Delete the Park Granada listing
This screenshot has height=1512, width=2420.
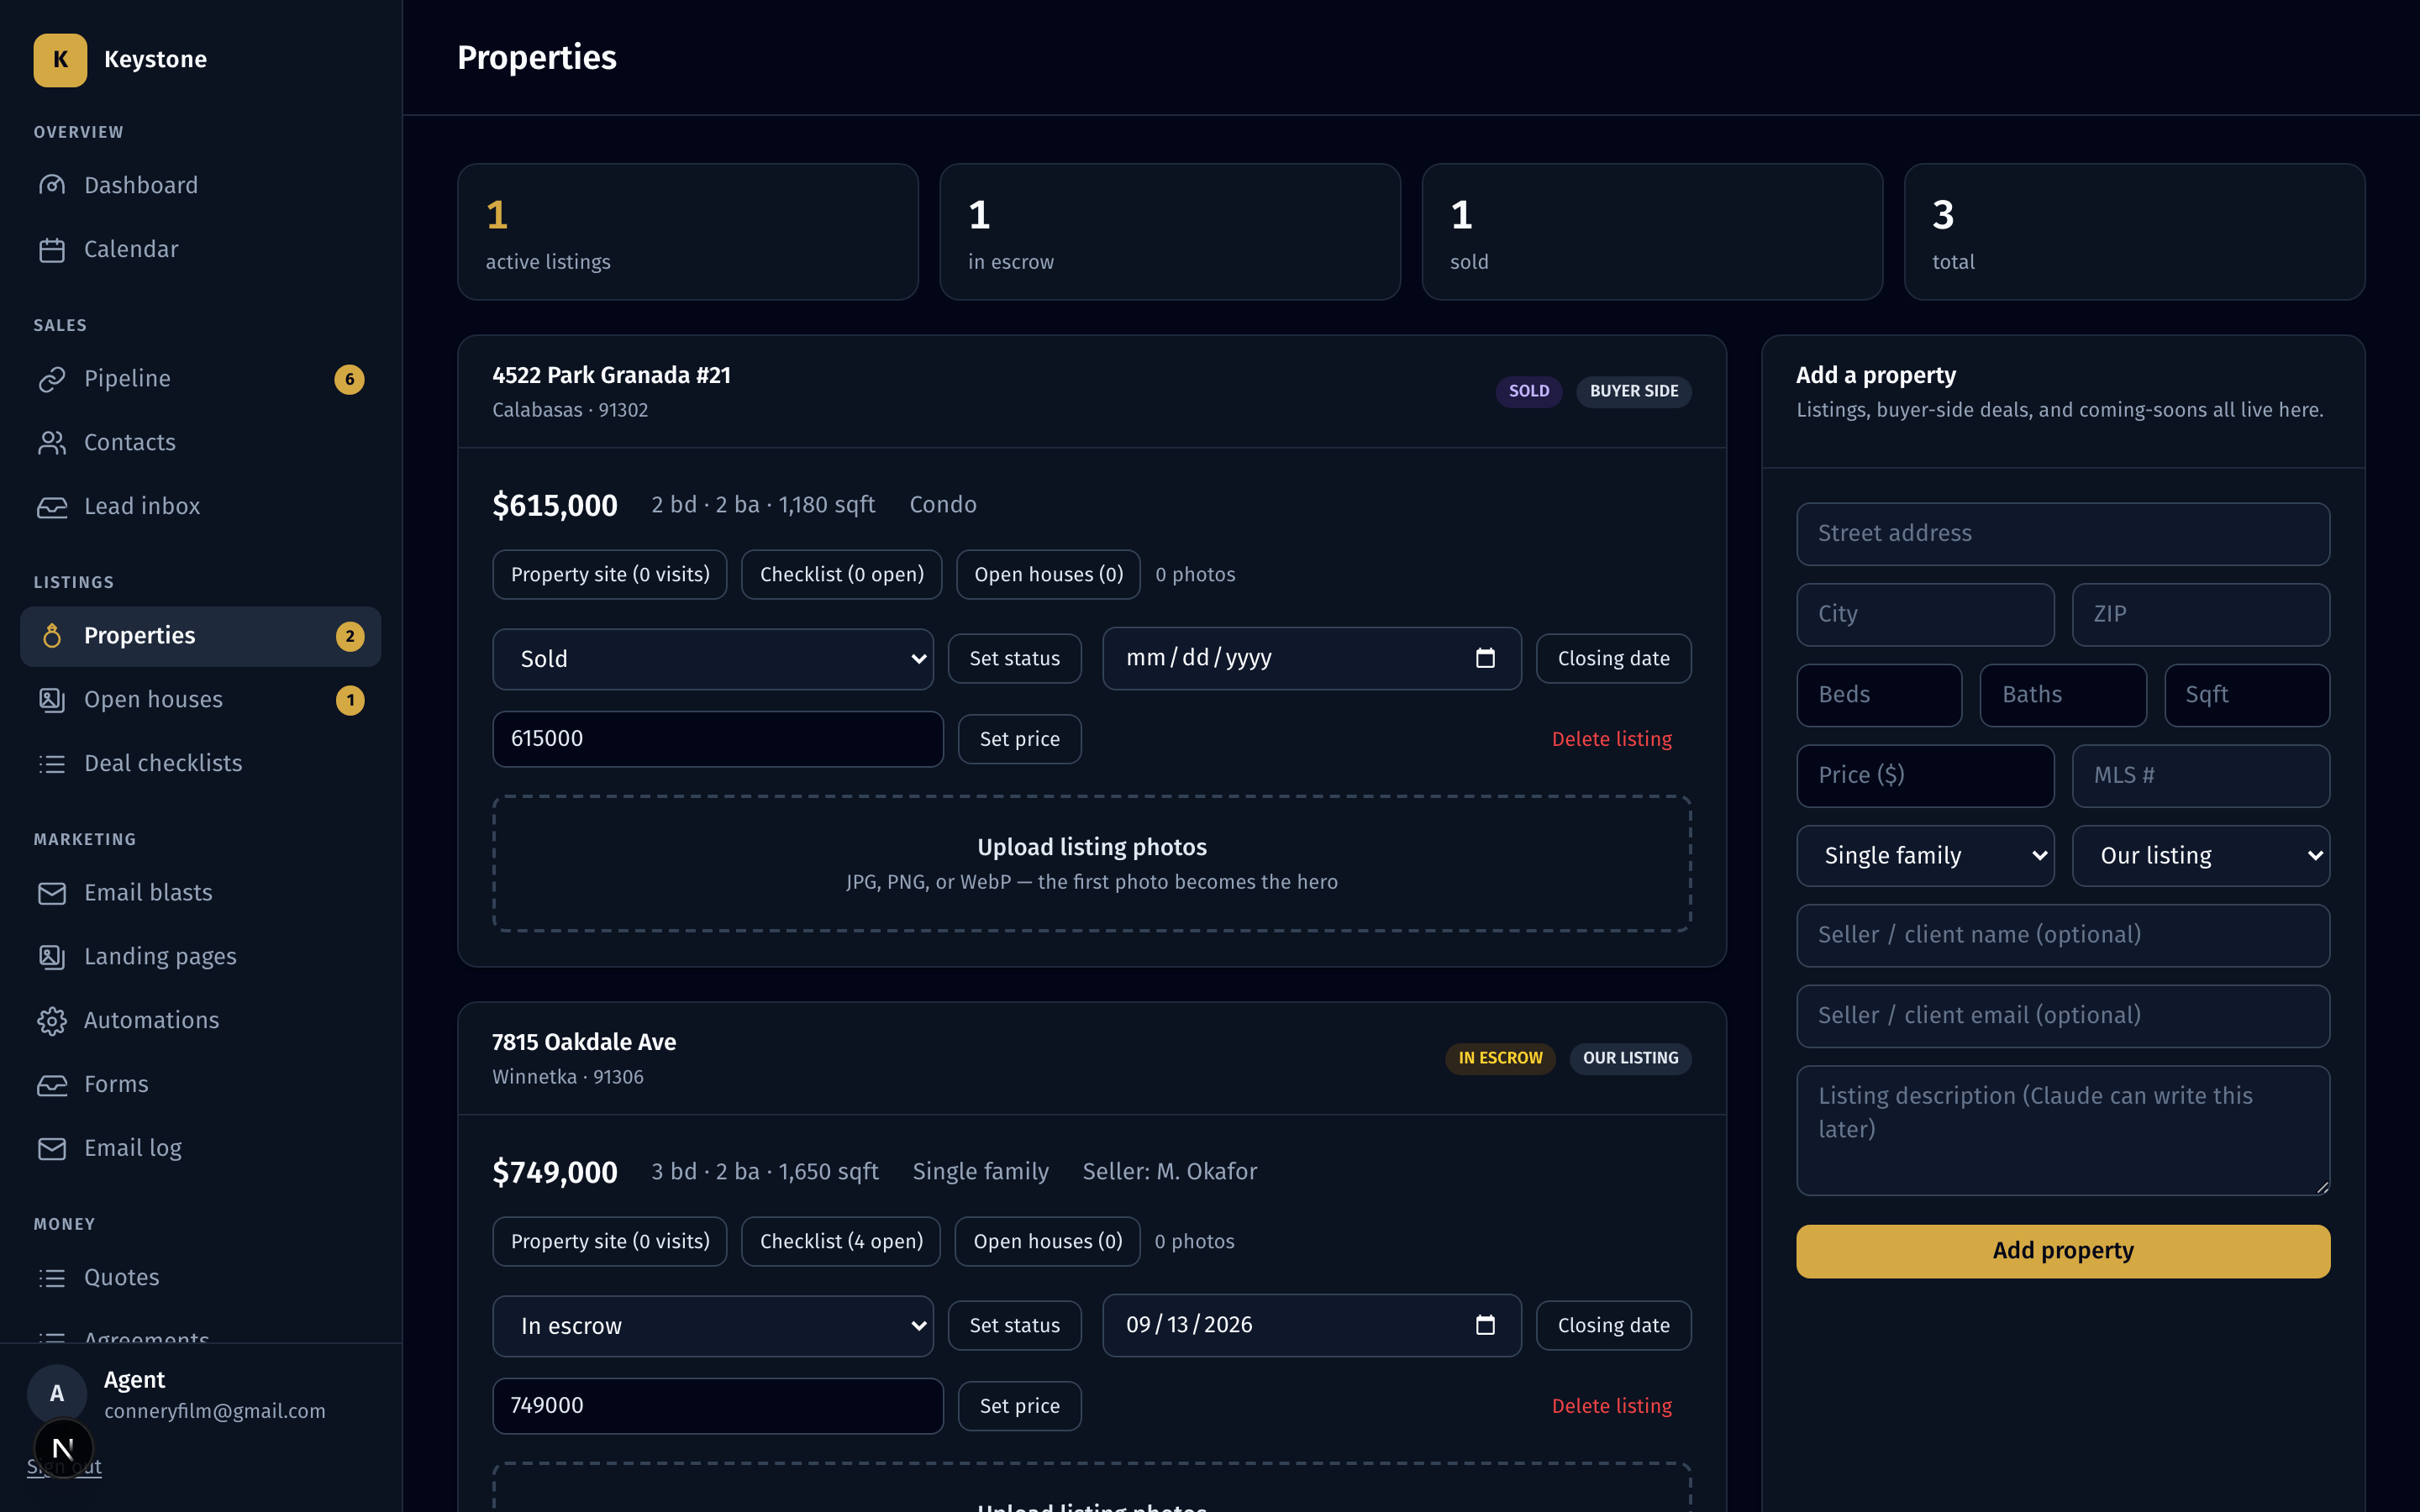point(1611,739)
